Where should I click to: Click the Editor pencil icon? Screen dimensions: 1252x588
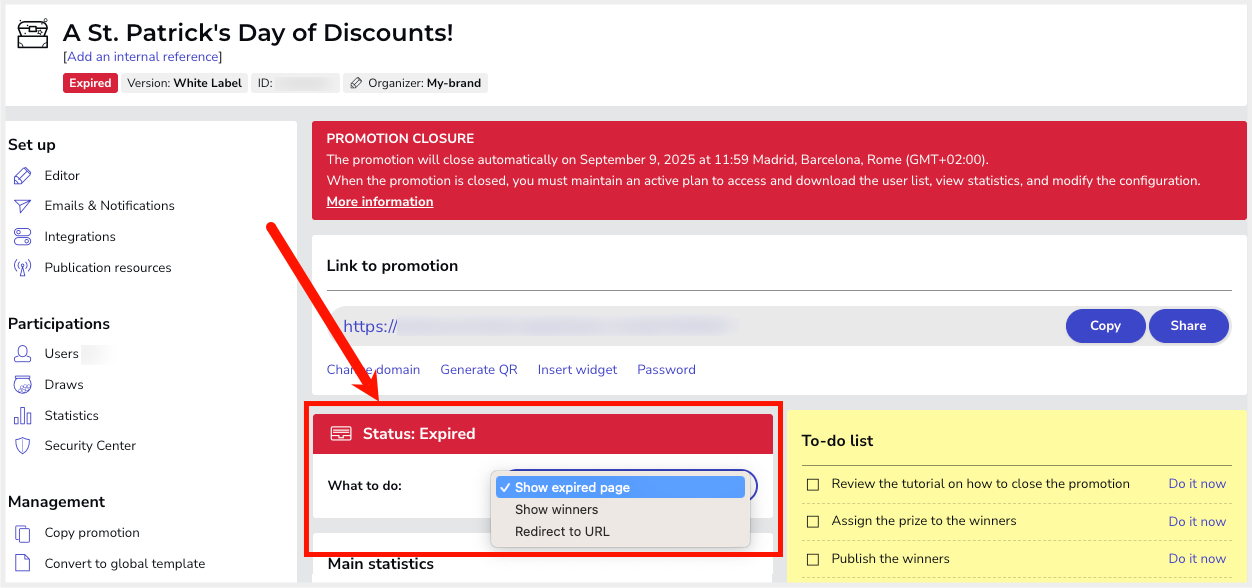point(22,176)
